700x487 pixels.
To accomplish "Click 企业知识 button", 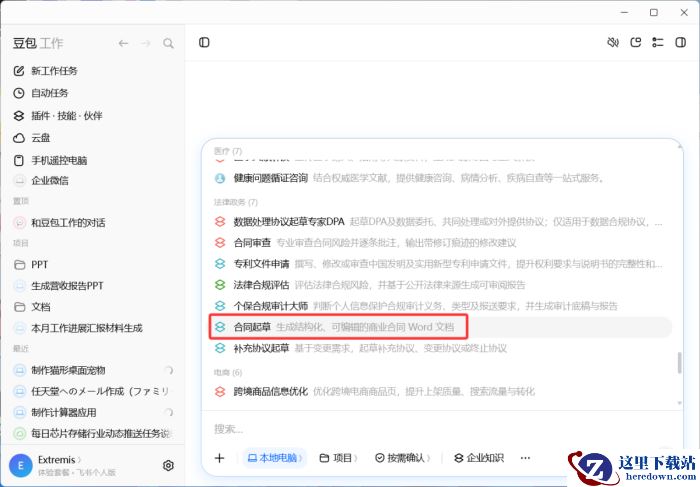I will coord(479,458).
